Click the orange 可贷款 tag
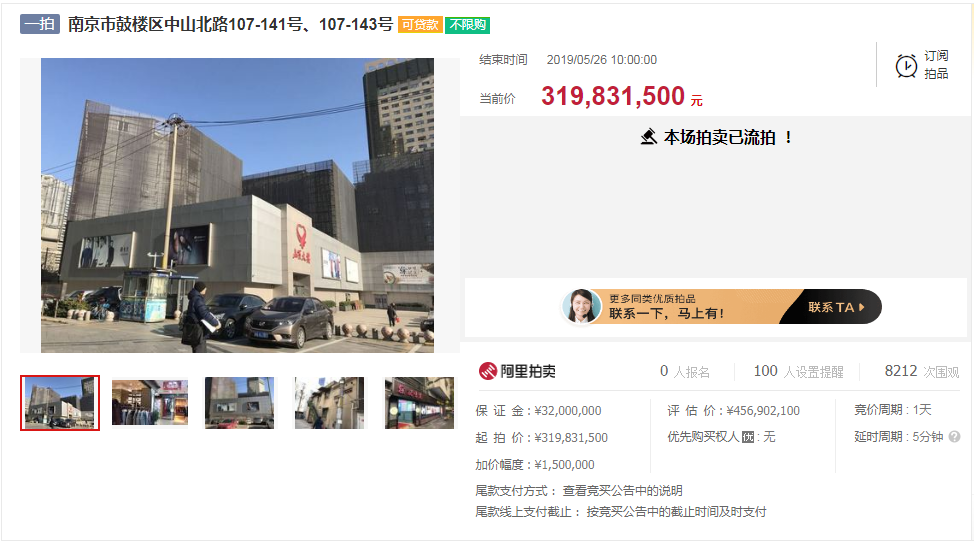974x541 pixels. pyautogui.click(x=420, y=25)
